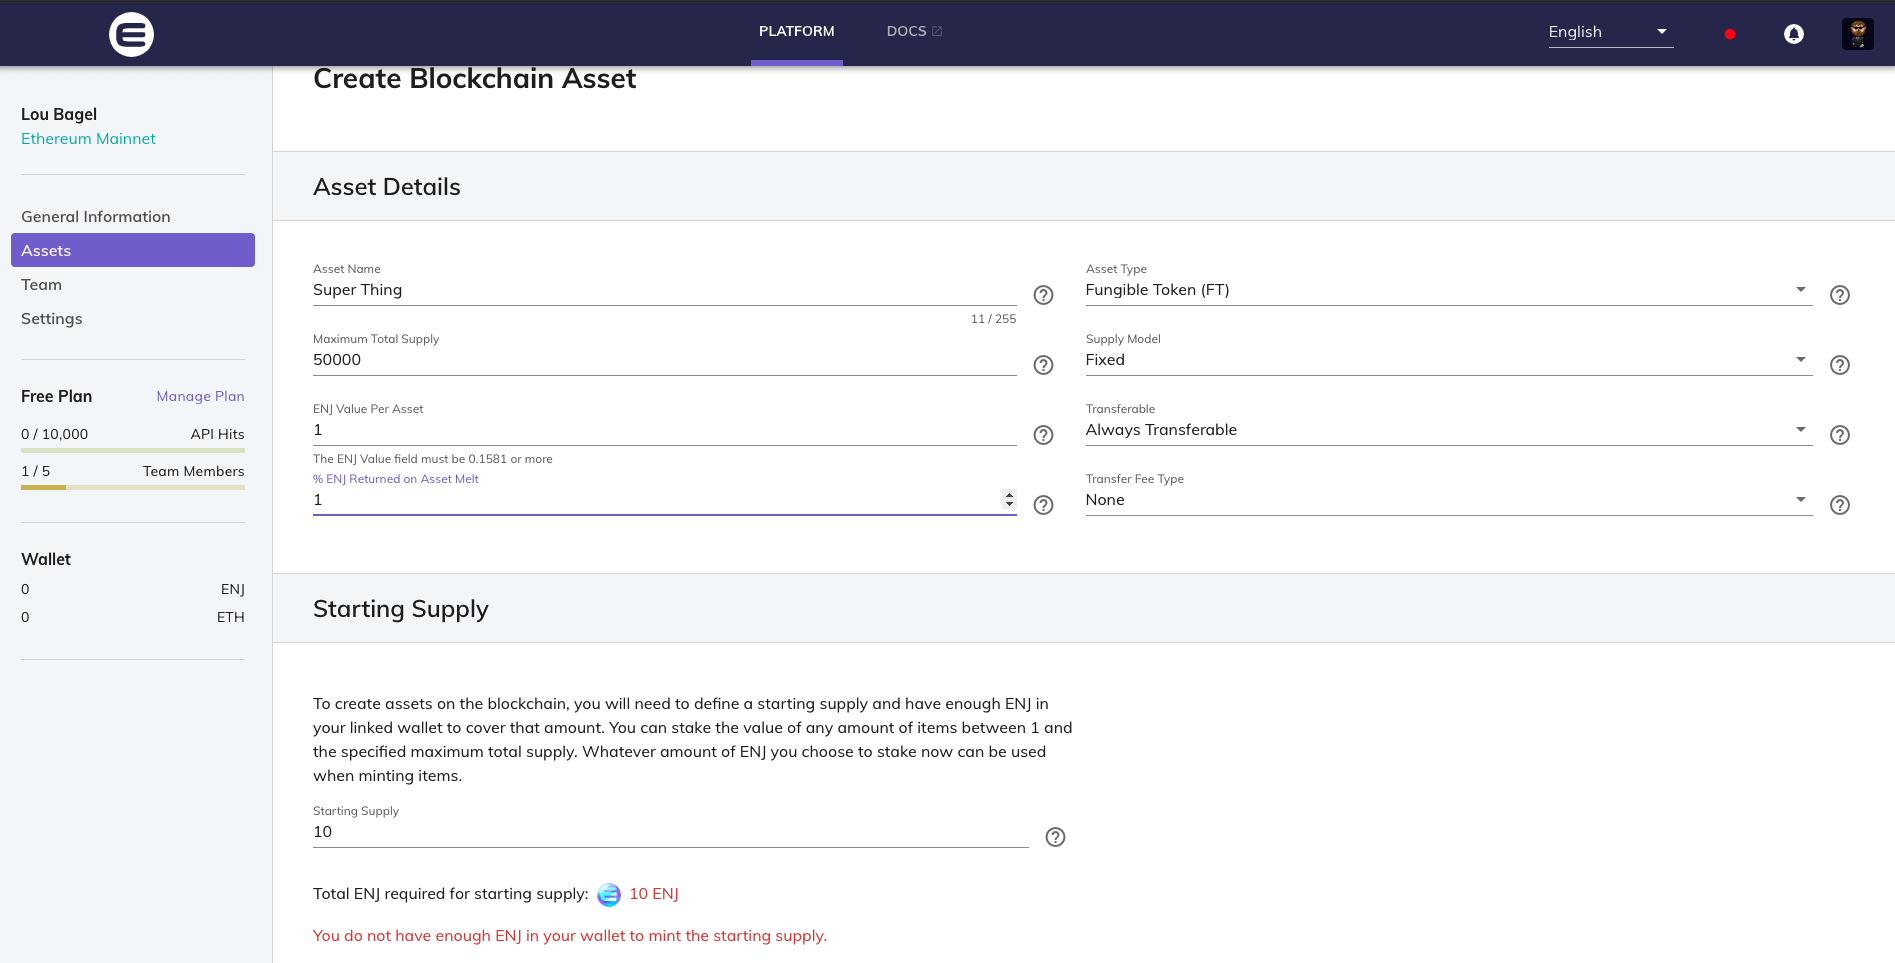This screenshot has height=963, width=1895.
Task: Click the ENJ Value minimum hint text
Action: (433, 459)
